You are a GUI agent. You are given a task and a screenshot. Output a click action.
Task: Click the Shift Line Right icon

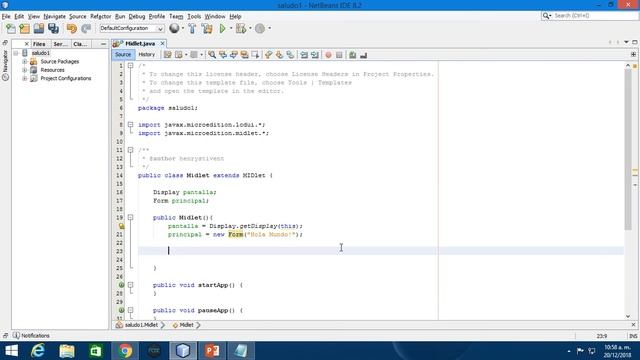[x=315, y=55]
